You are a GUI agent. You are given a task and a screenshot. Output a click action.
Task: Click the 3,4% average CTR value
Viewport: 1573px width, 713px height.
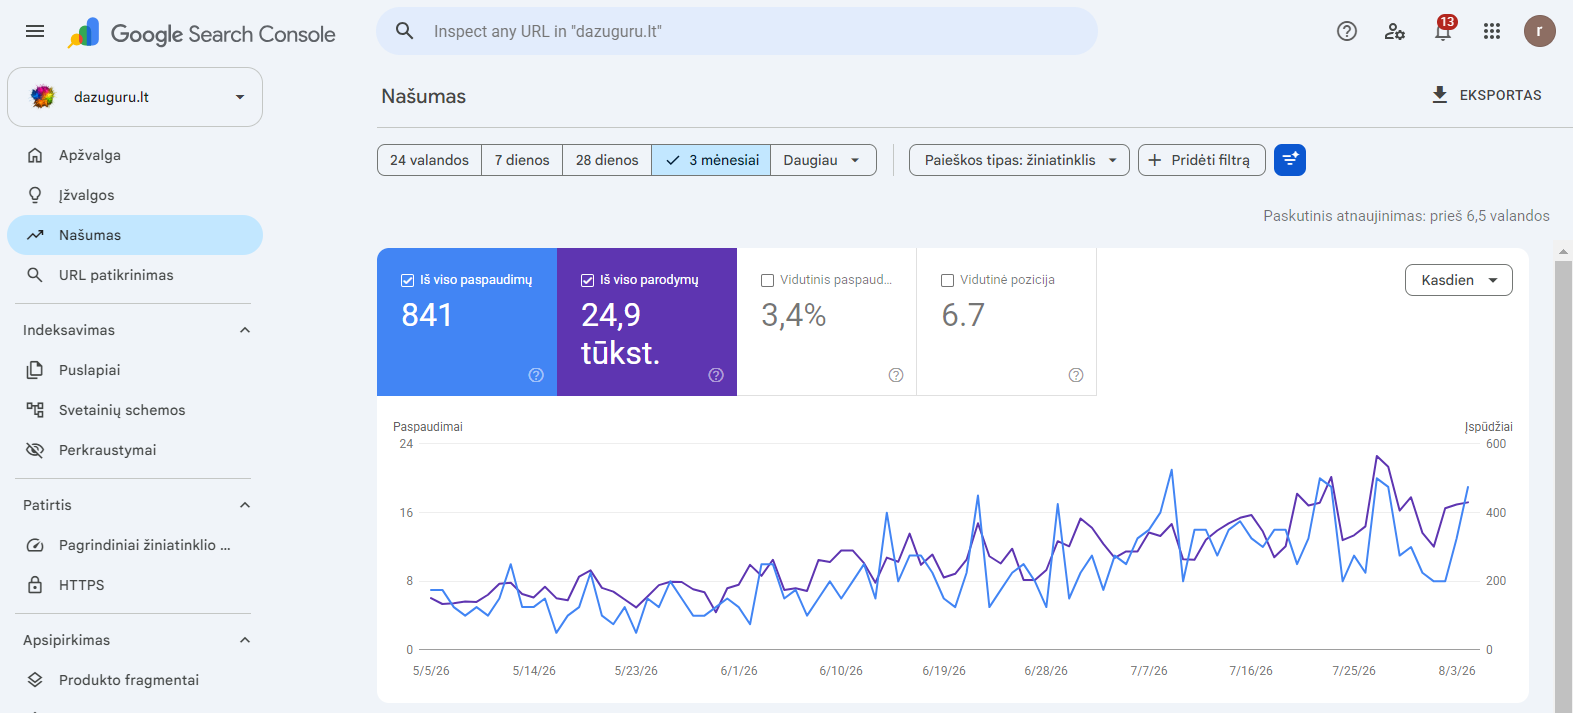coord(794,316)
